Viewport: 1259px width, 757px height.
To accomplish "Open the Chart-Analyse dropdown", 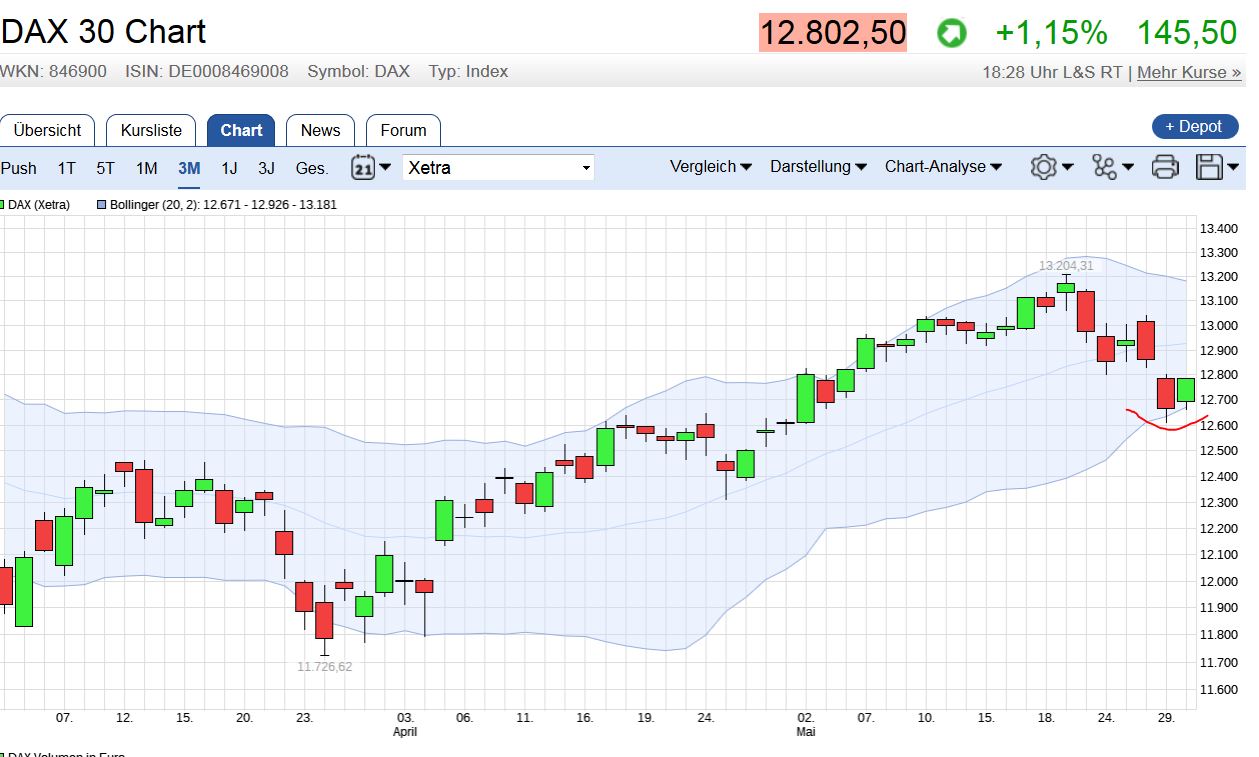I will (x=942, y=167).
